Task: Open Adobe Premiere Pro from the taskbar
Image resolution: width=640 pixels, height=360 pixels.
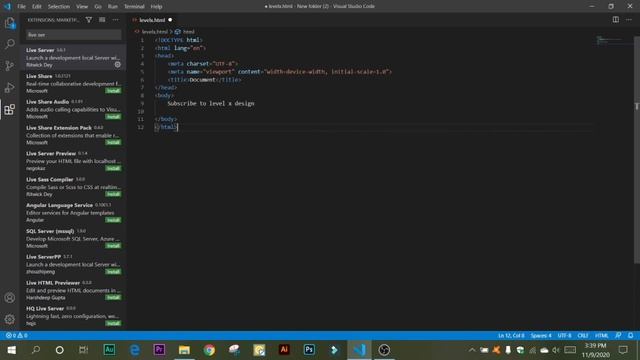Action: point(159,350)
